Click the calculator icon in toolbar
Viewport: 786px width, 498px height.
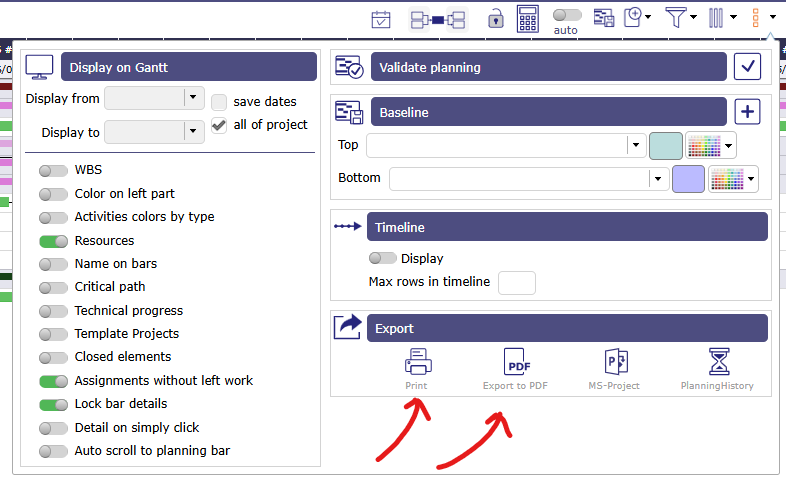point(528,18)
